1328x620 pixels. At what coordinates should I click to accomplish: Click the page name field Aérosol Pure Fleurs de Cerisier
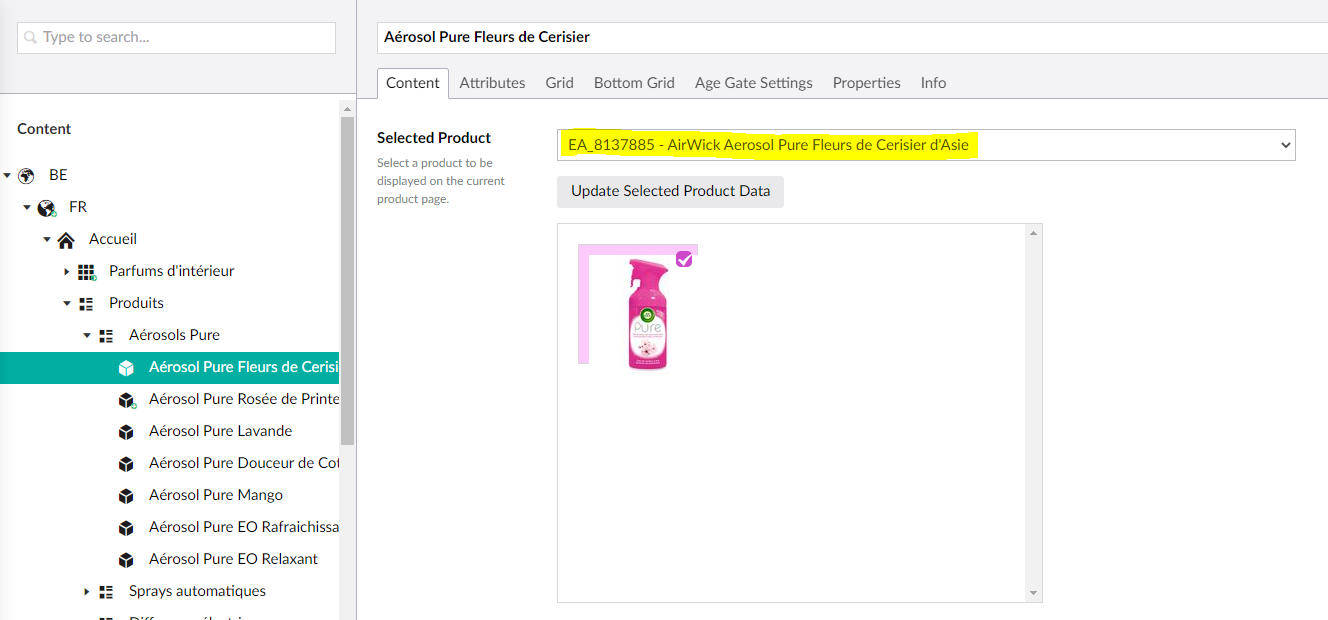[x=852, y=37]
